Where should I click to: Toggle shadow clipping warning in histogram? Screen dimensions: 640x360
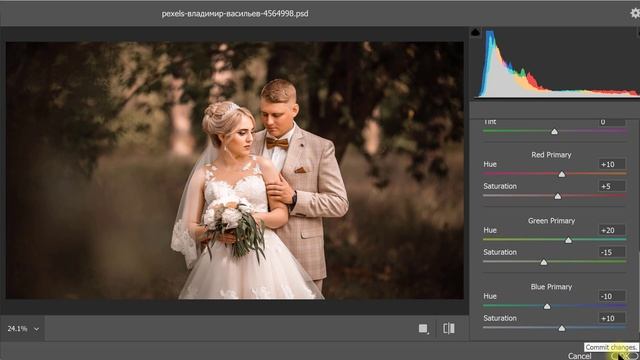(476, 32)
